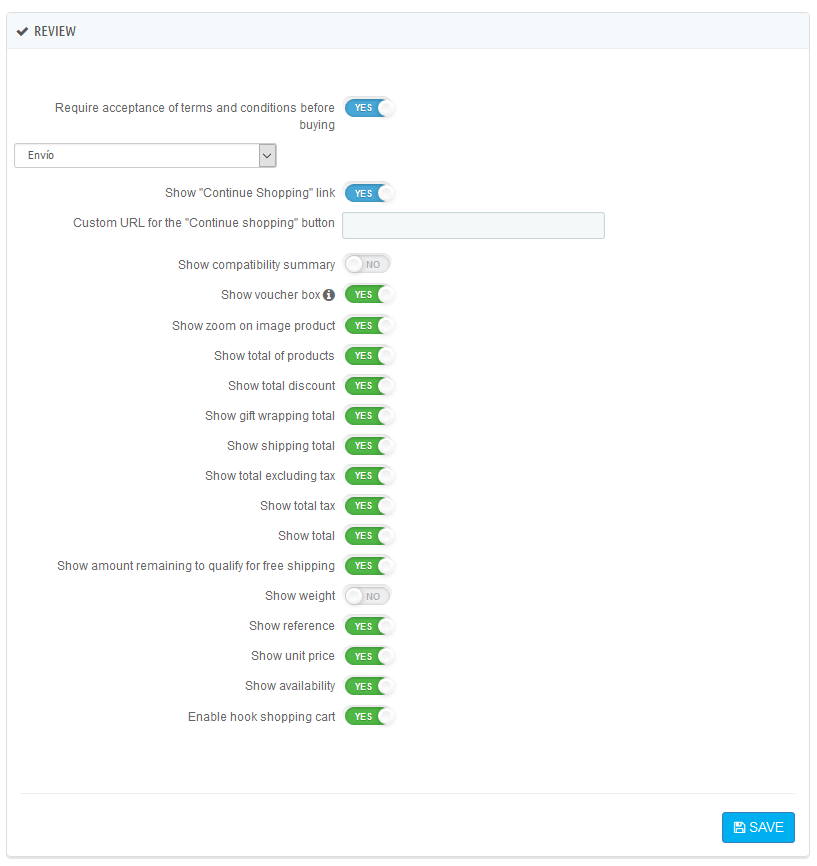Switch off Show total discount
This screenshot has width=817, height=866.
(x=369, y=385)
